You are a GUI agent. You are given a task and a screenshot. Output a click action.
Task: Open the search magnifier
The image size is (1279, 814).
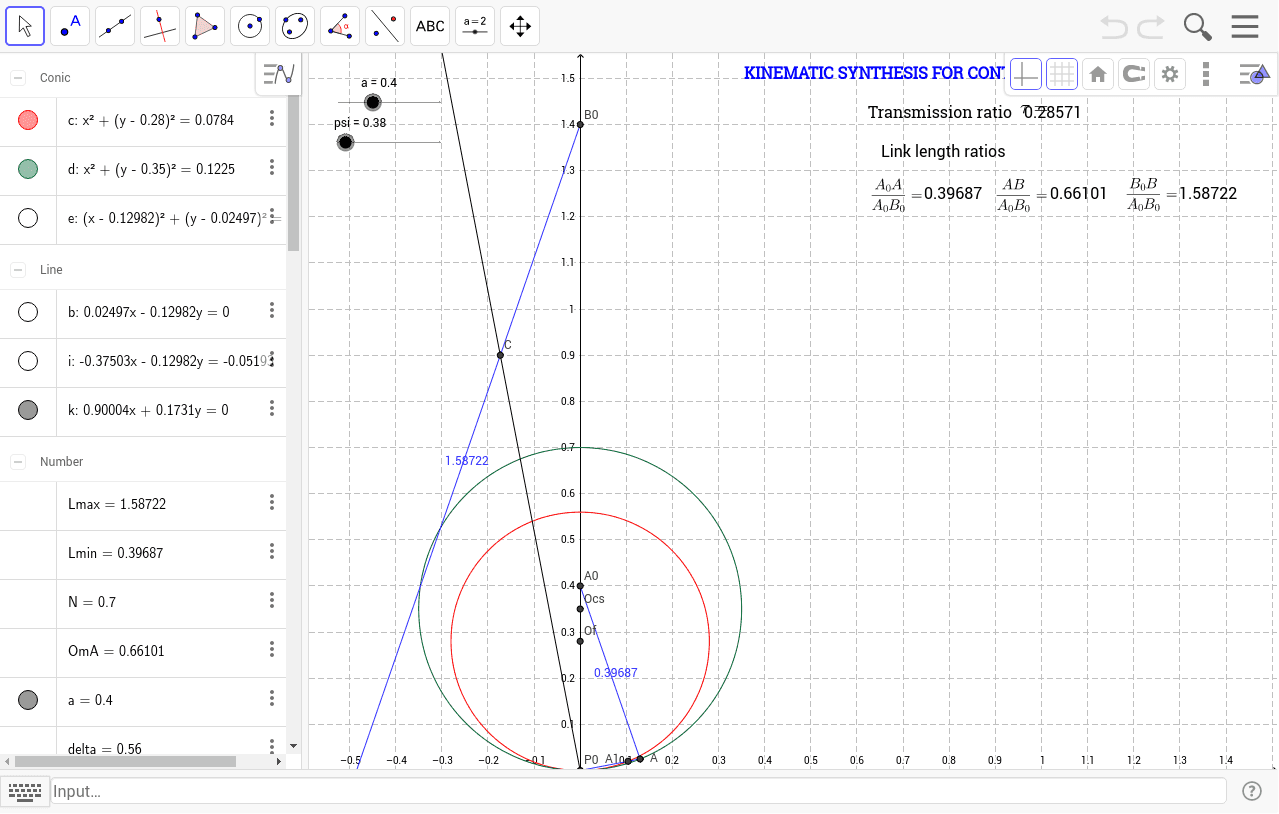(1198, 26)
